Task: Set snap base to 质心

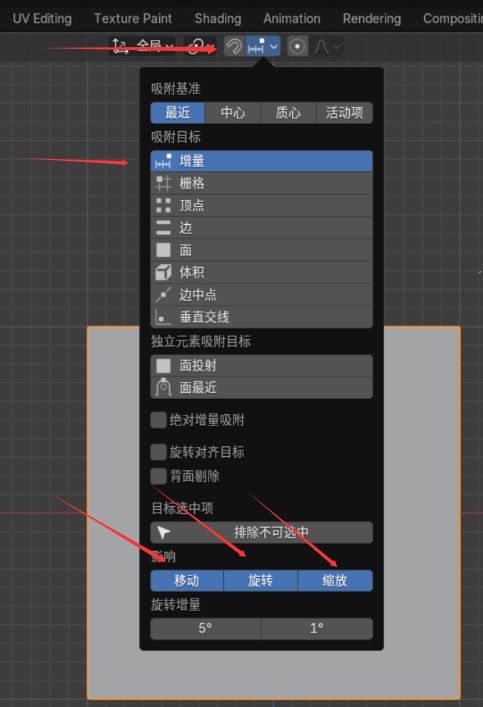Action: click(x=289, y=112)
